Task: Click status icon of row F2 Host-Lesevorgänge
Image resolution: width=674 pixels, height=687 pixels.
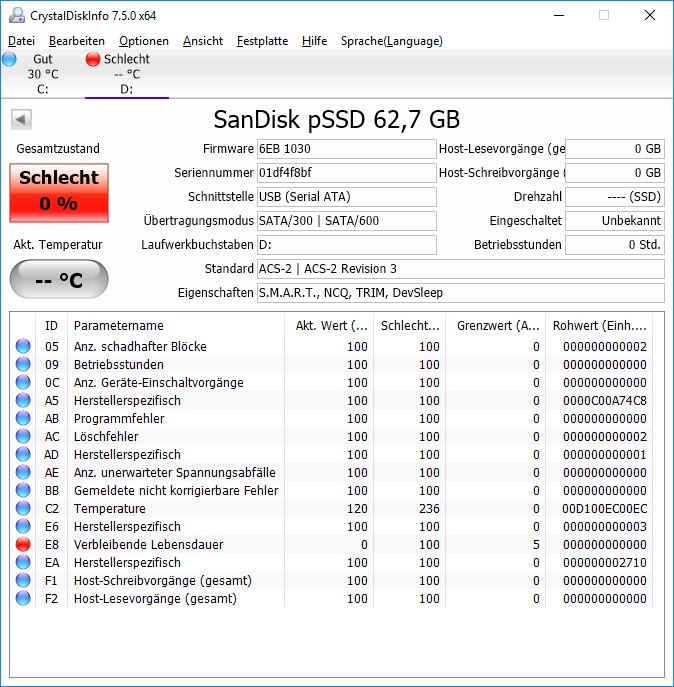Action: coord(23,598)
